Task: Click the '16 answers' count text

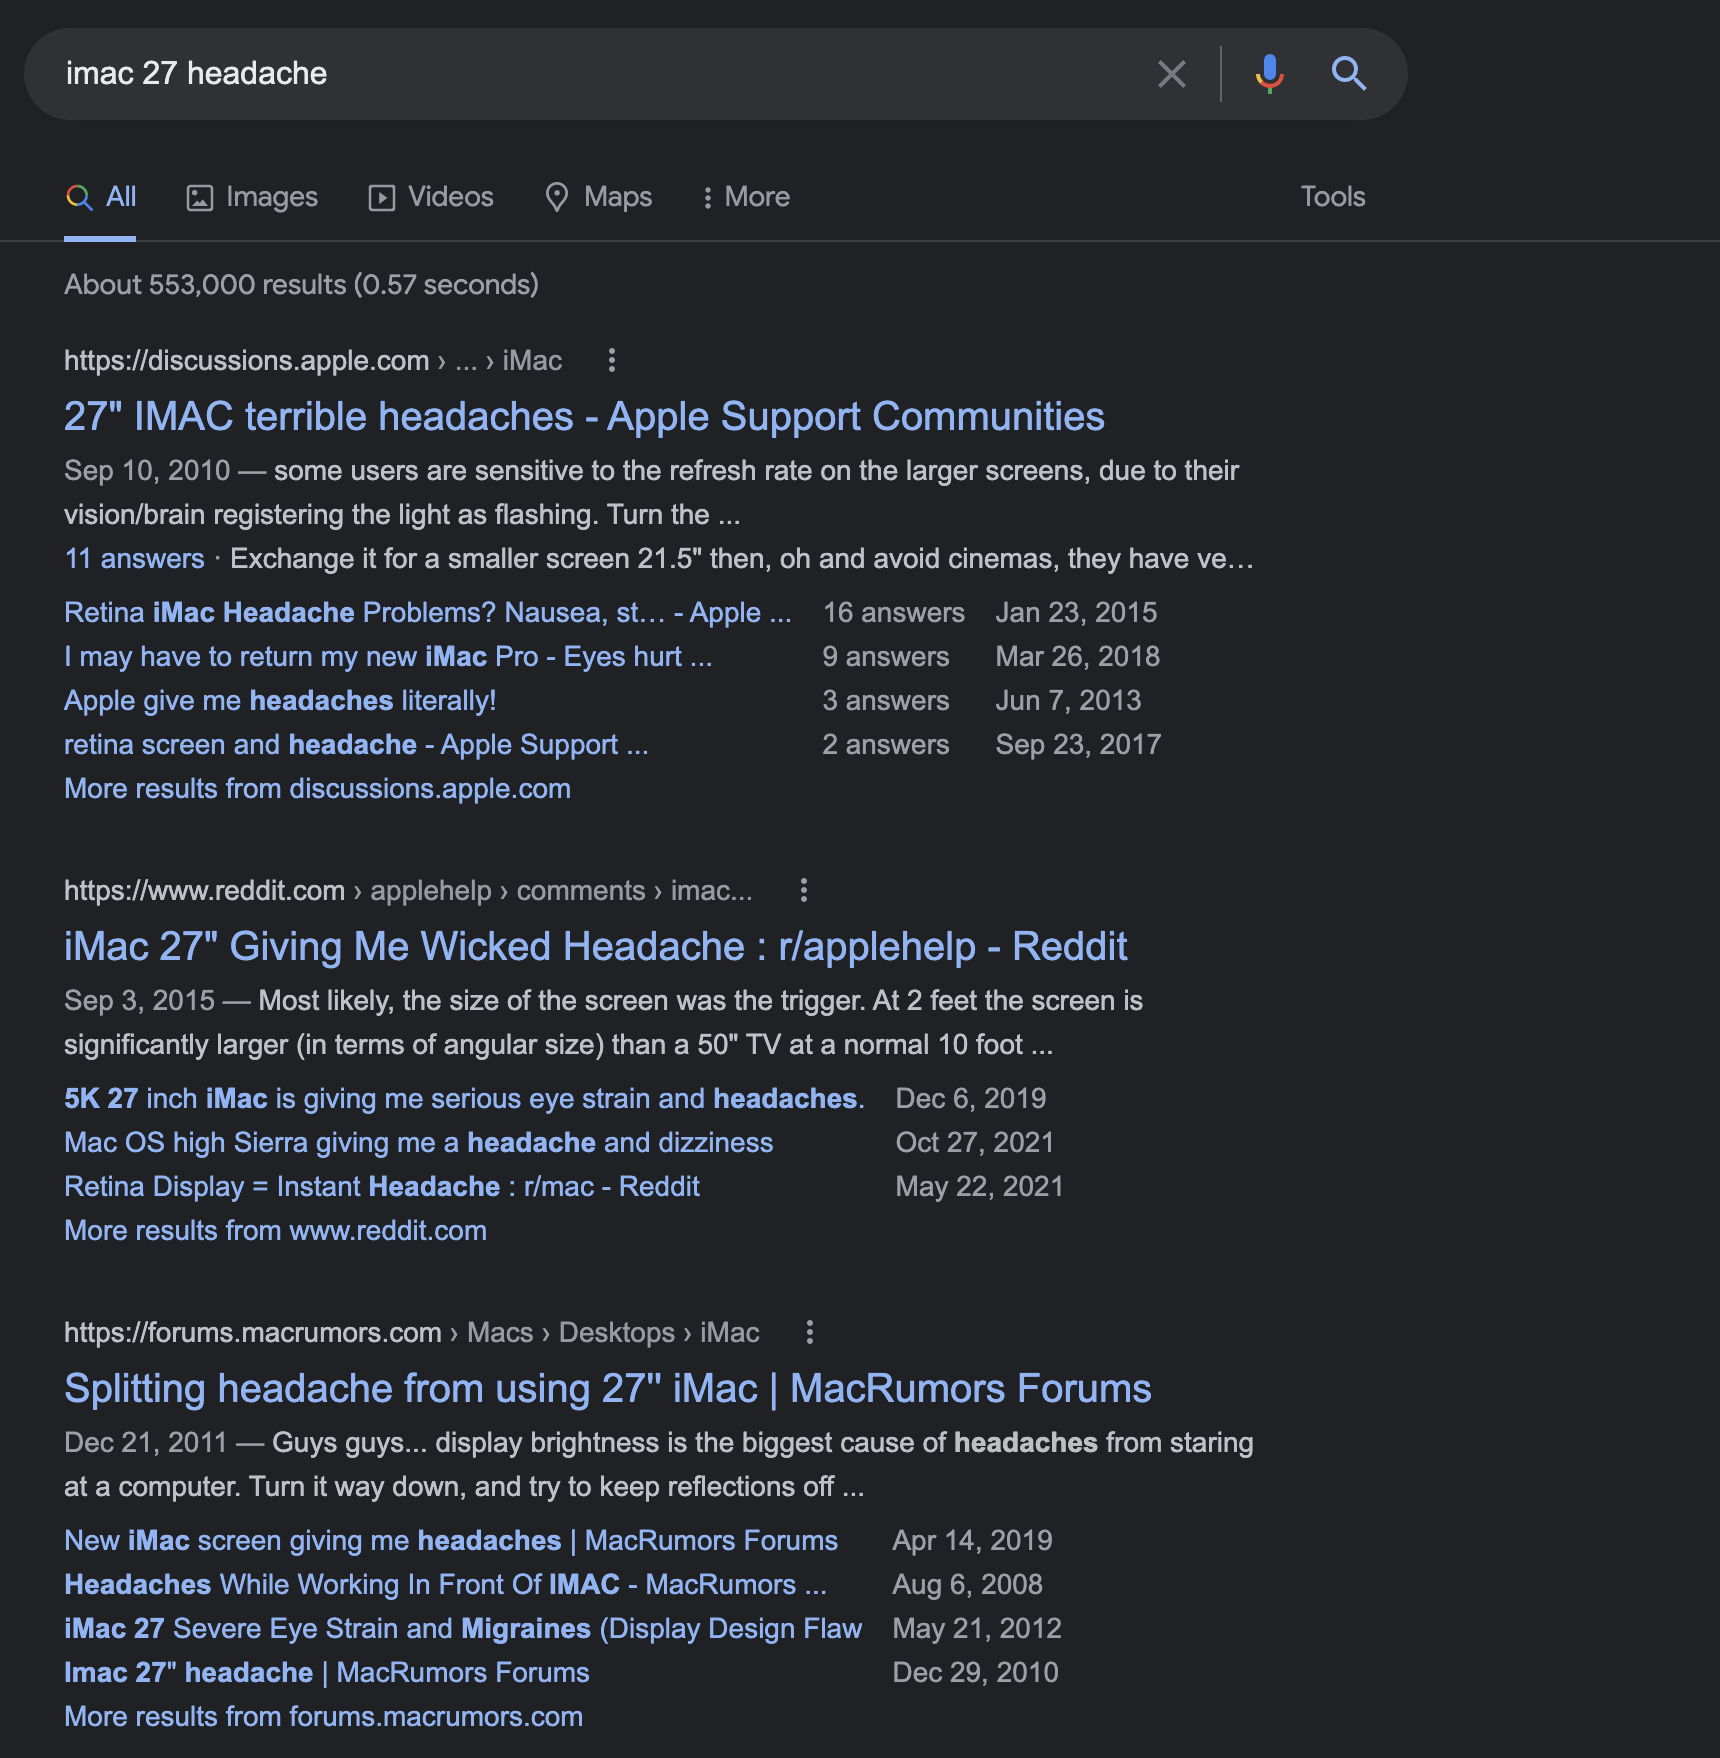Action: [894, 613]
